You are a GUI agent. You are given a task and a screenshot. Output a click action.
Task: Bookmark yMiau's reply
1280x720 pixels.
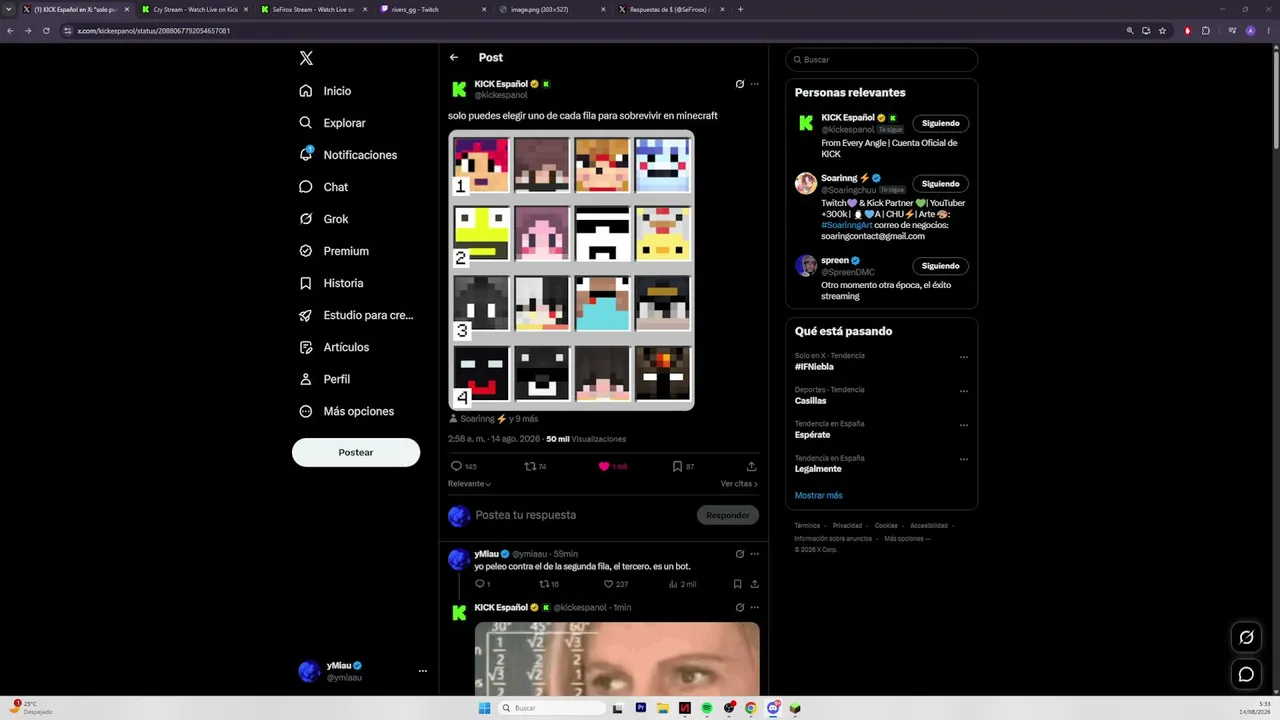click(x=738, y=584)
